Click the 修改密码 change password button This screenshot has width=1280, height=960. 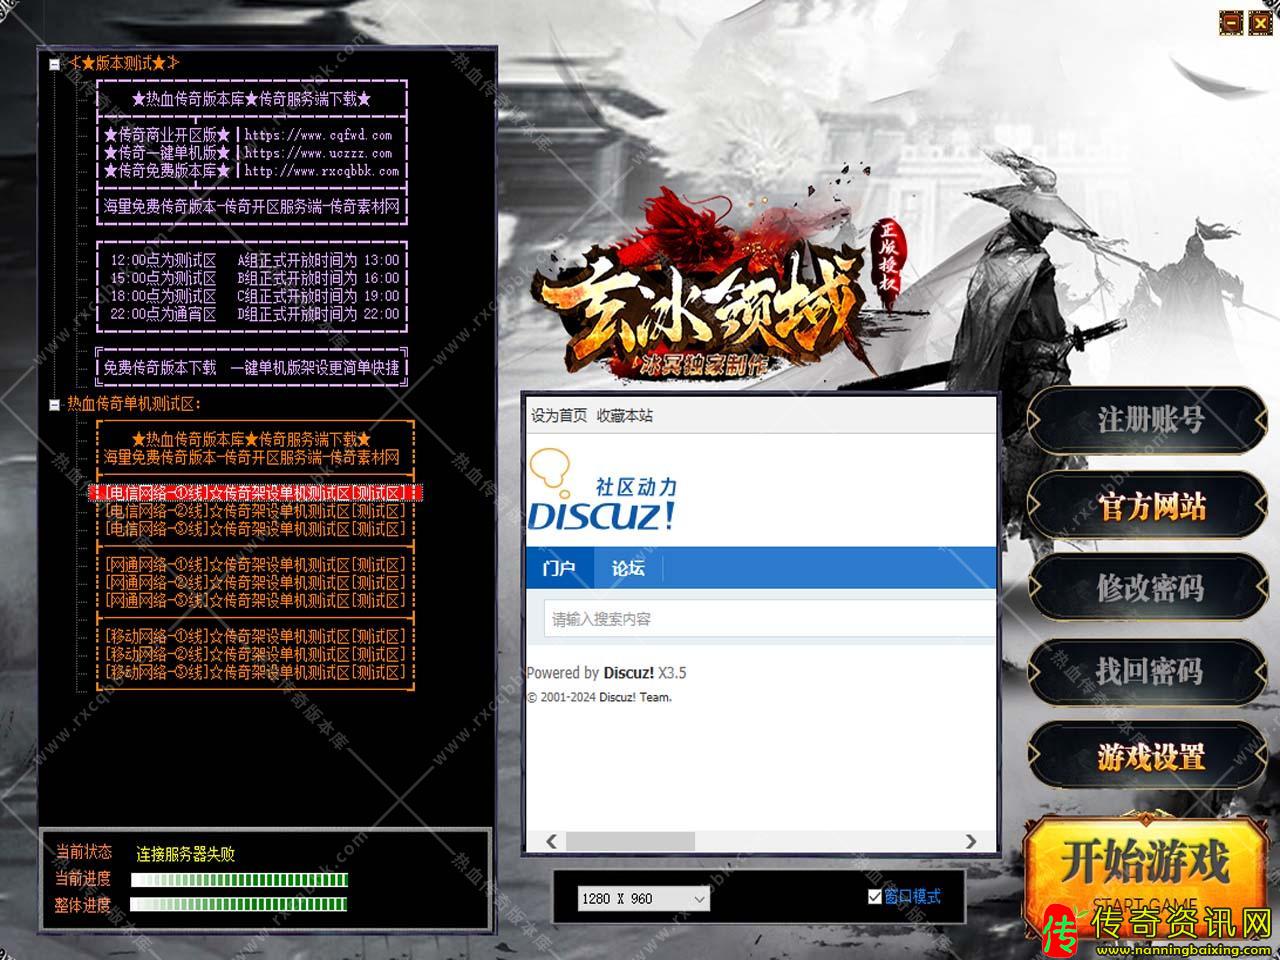point(1149,588)
